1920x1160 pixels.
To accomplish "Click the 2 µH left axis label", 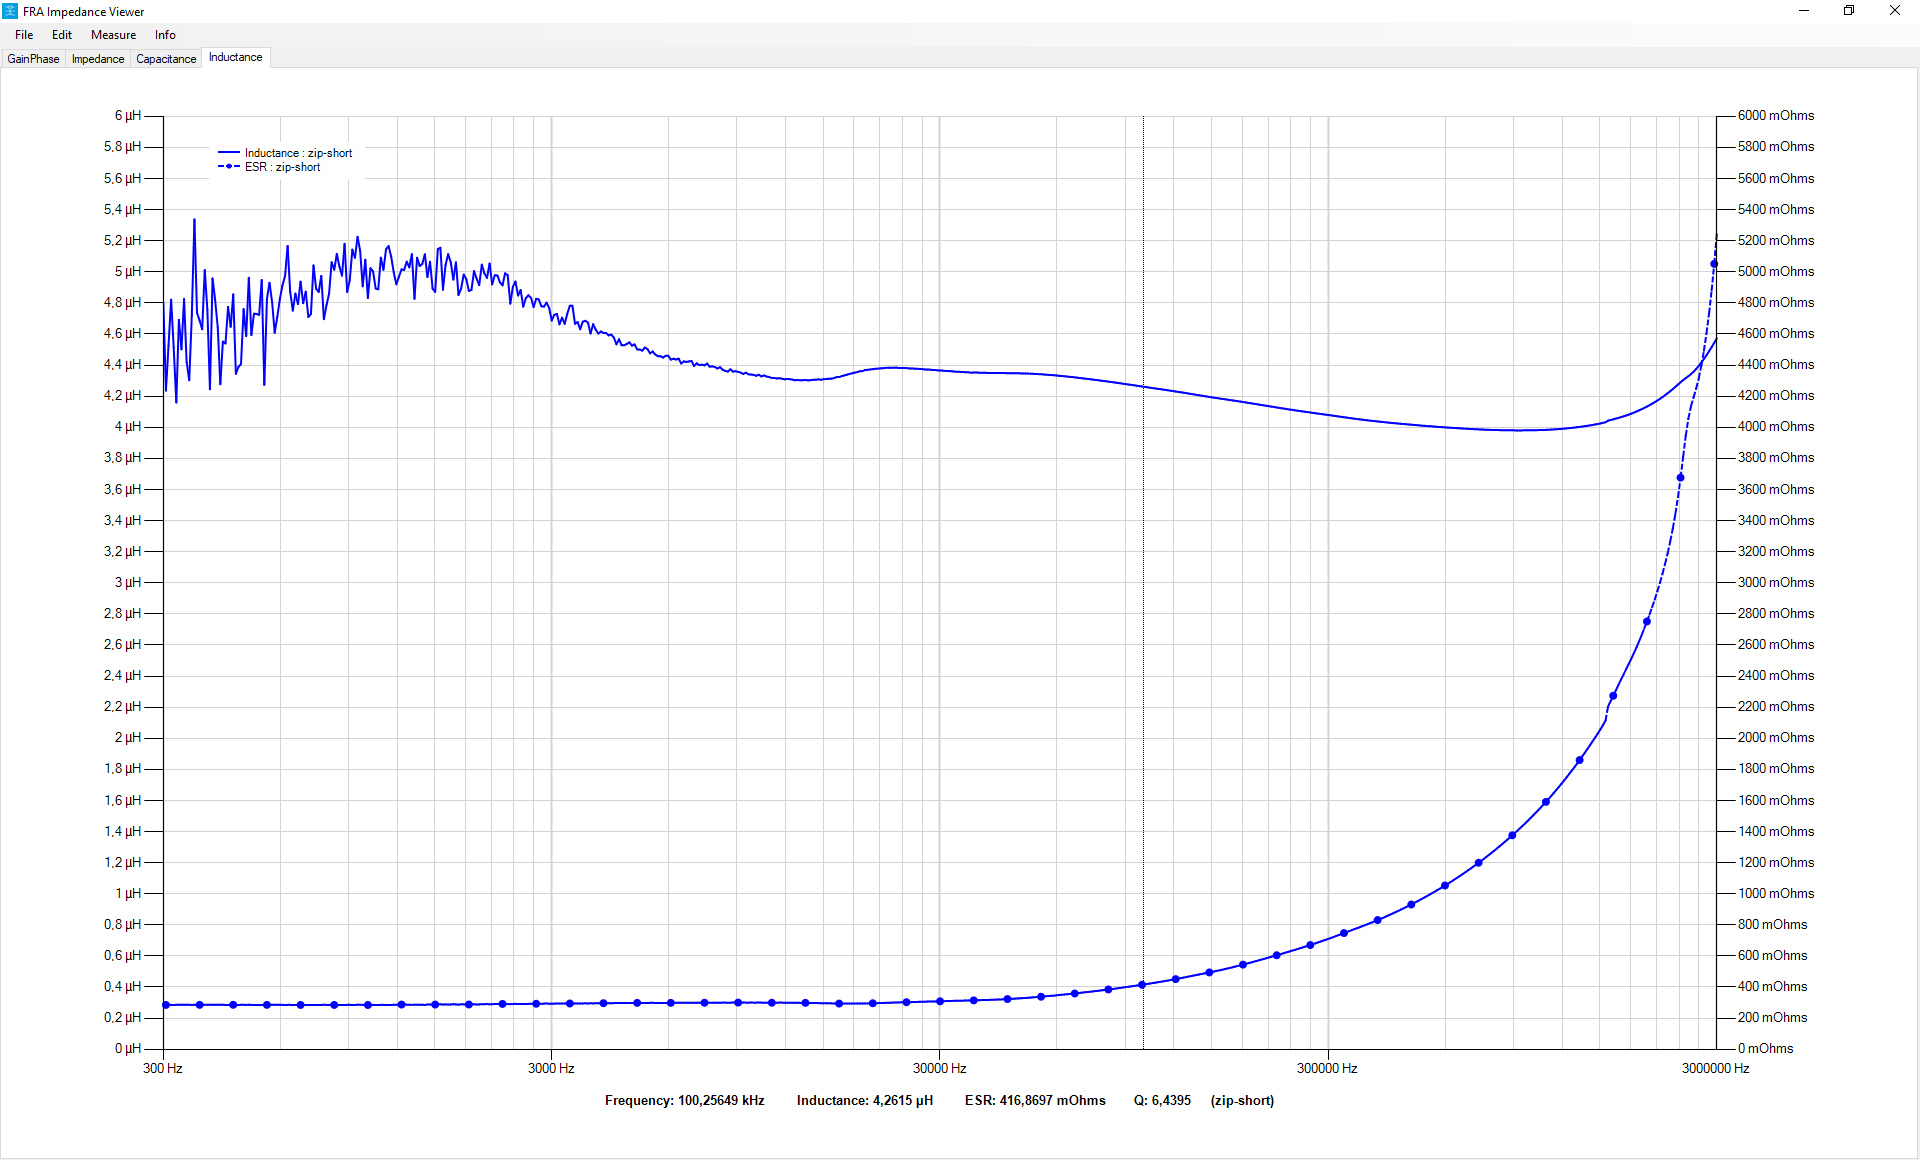I will tap(128, 737).
